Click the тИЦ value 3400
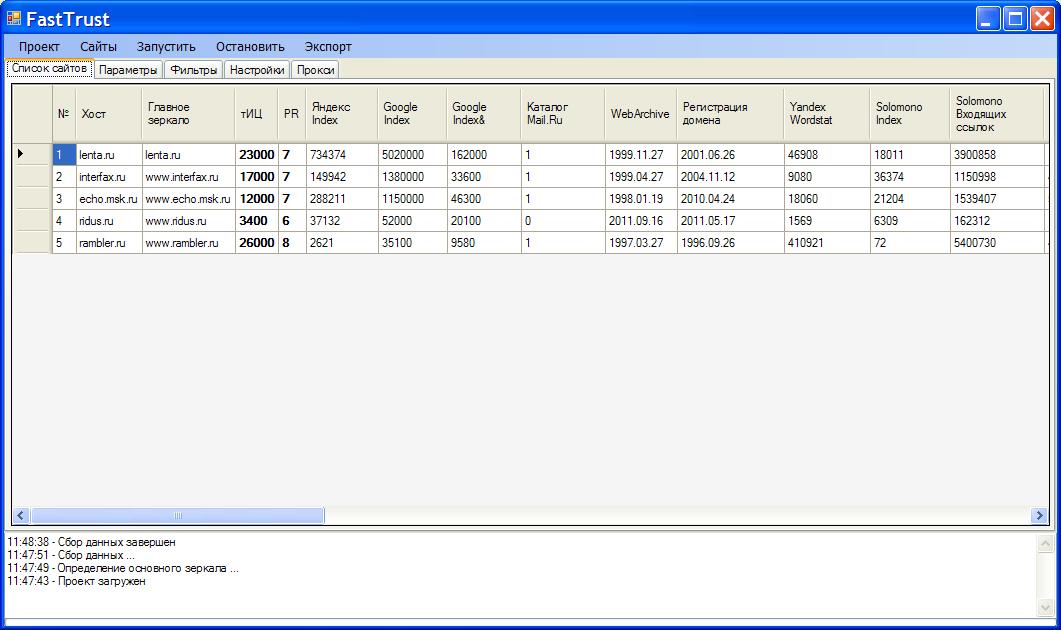Viewport: 1061px width, 630px height. point(256,221)
